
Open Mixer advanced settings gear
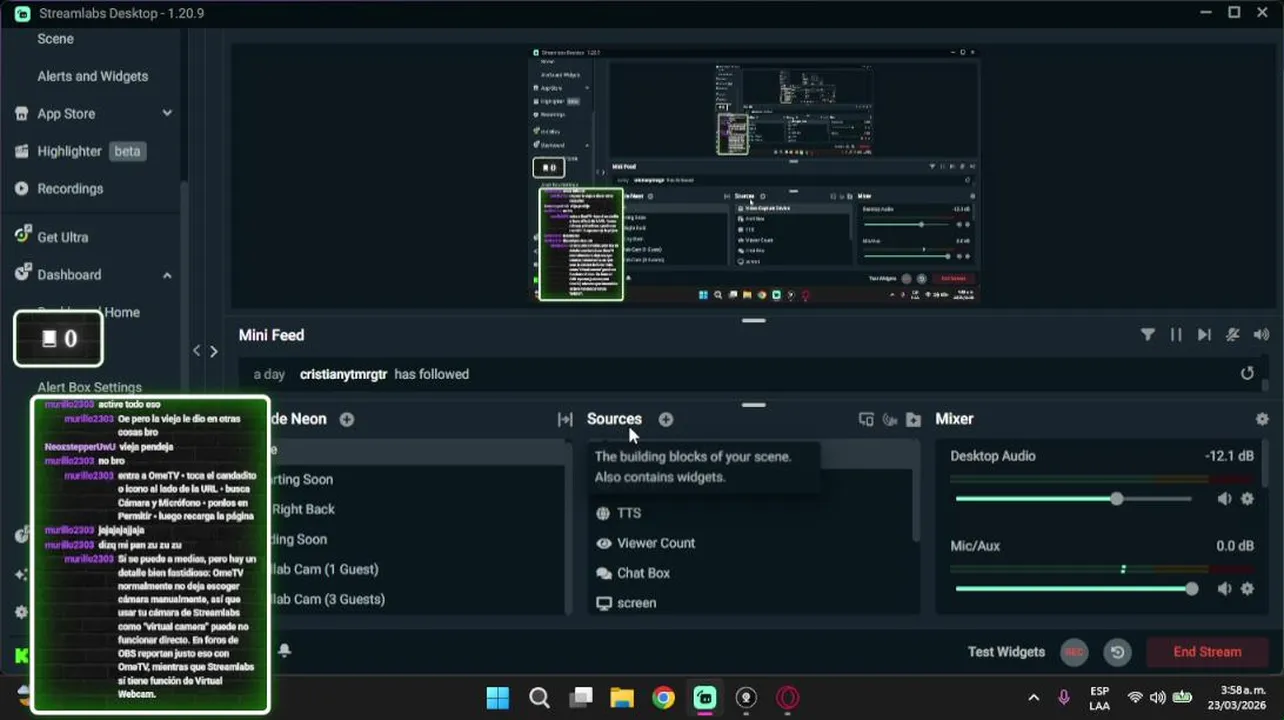coord(1262,419)
